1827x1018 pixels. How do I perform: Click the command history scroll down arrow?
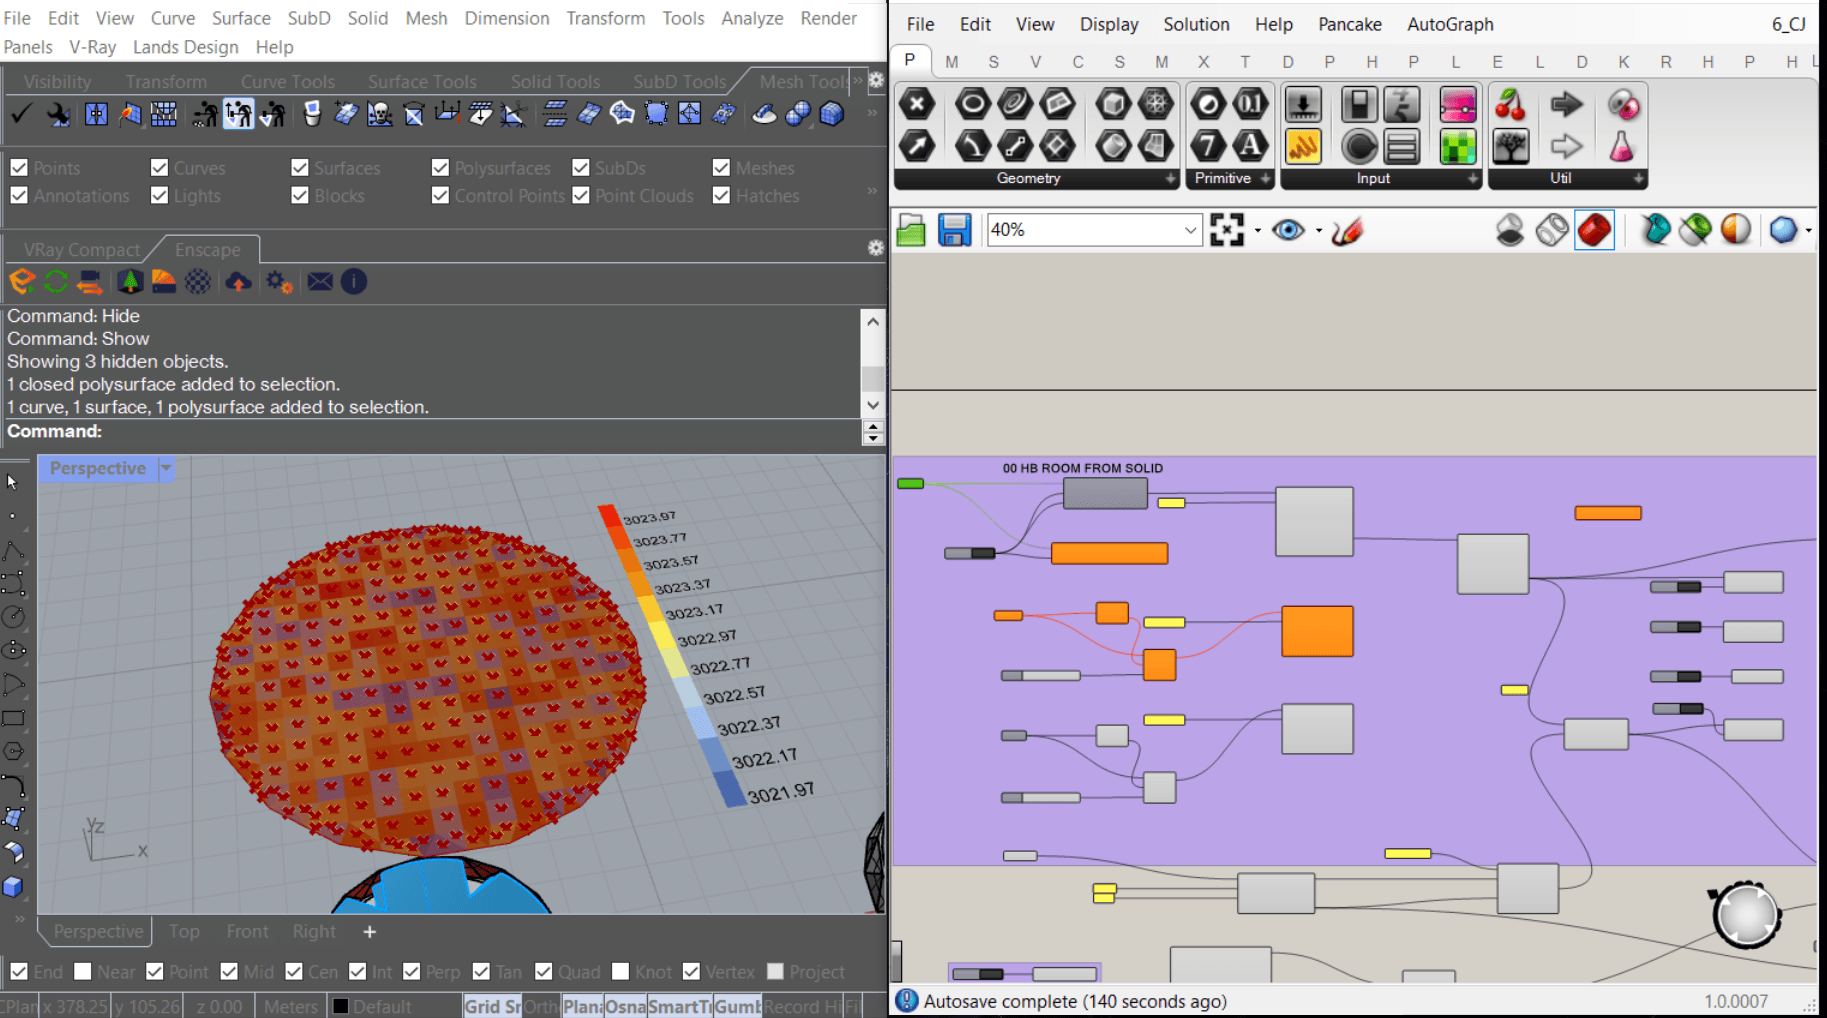[x=873, y=405]
